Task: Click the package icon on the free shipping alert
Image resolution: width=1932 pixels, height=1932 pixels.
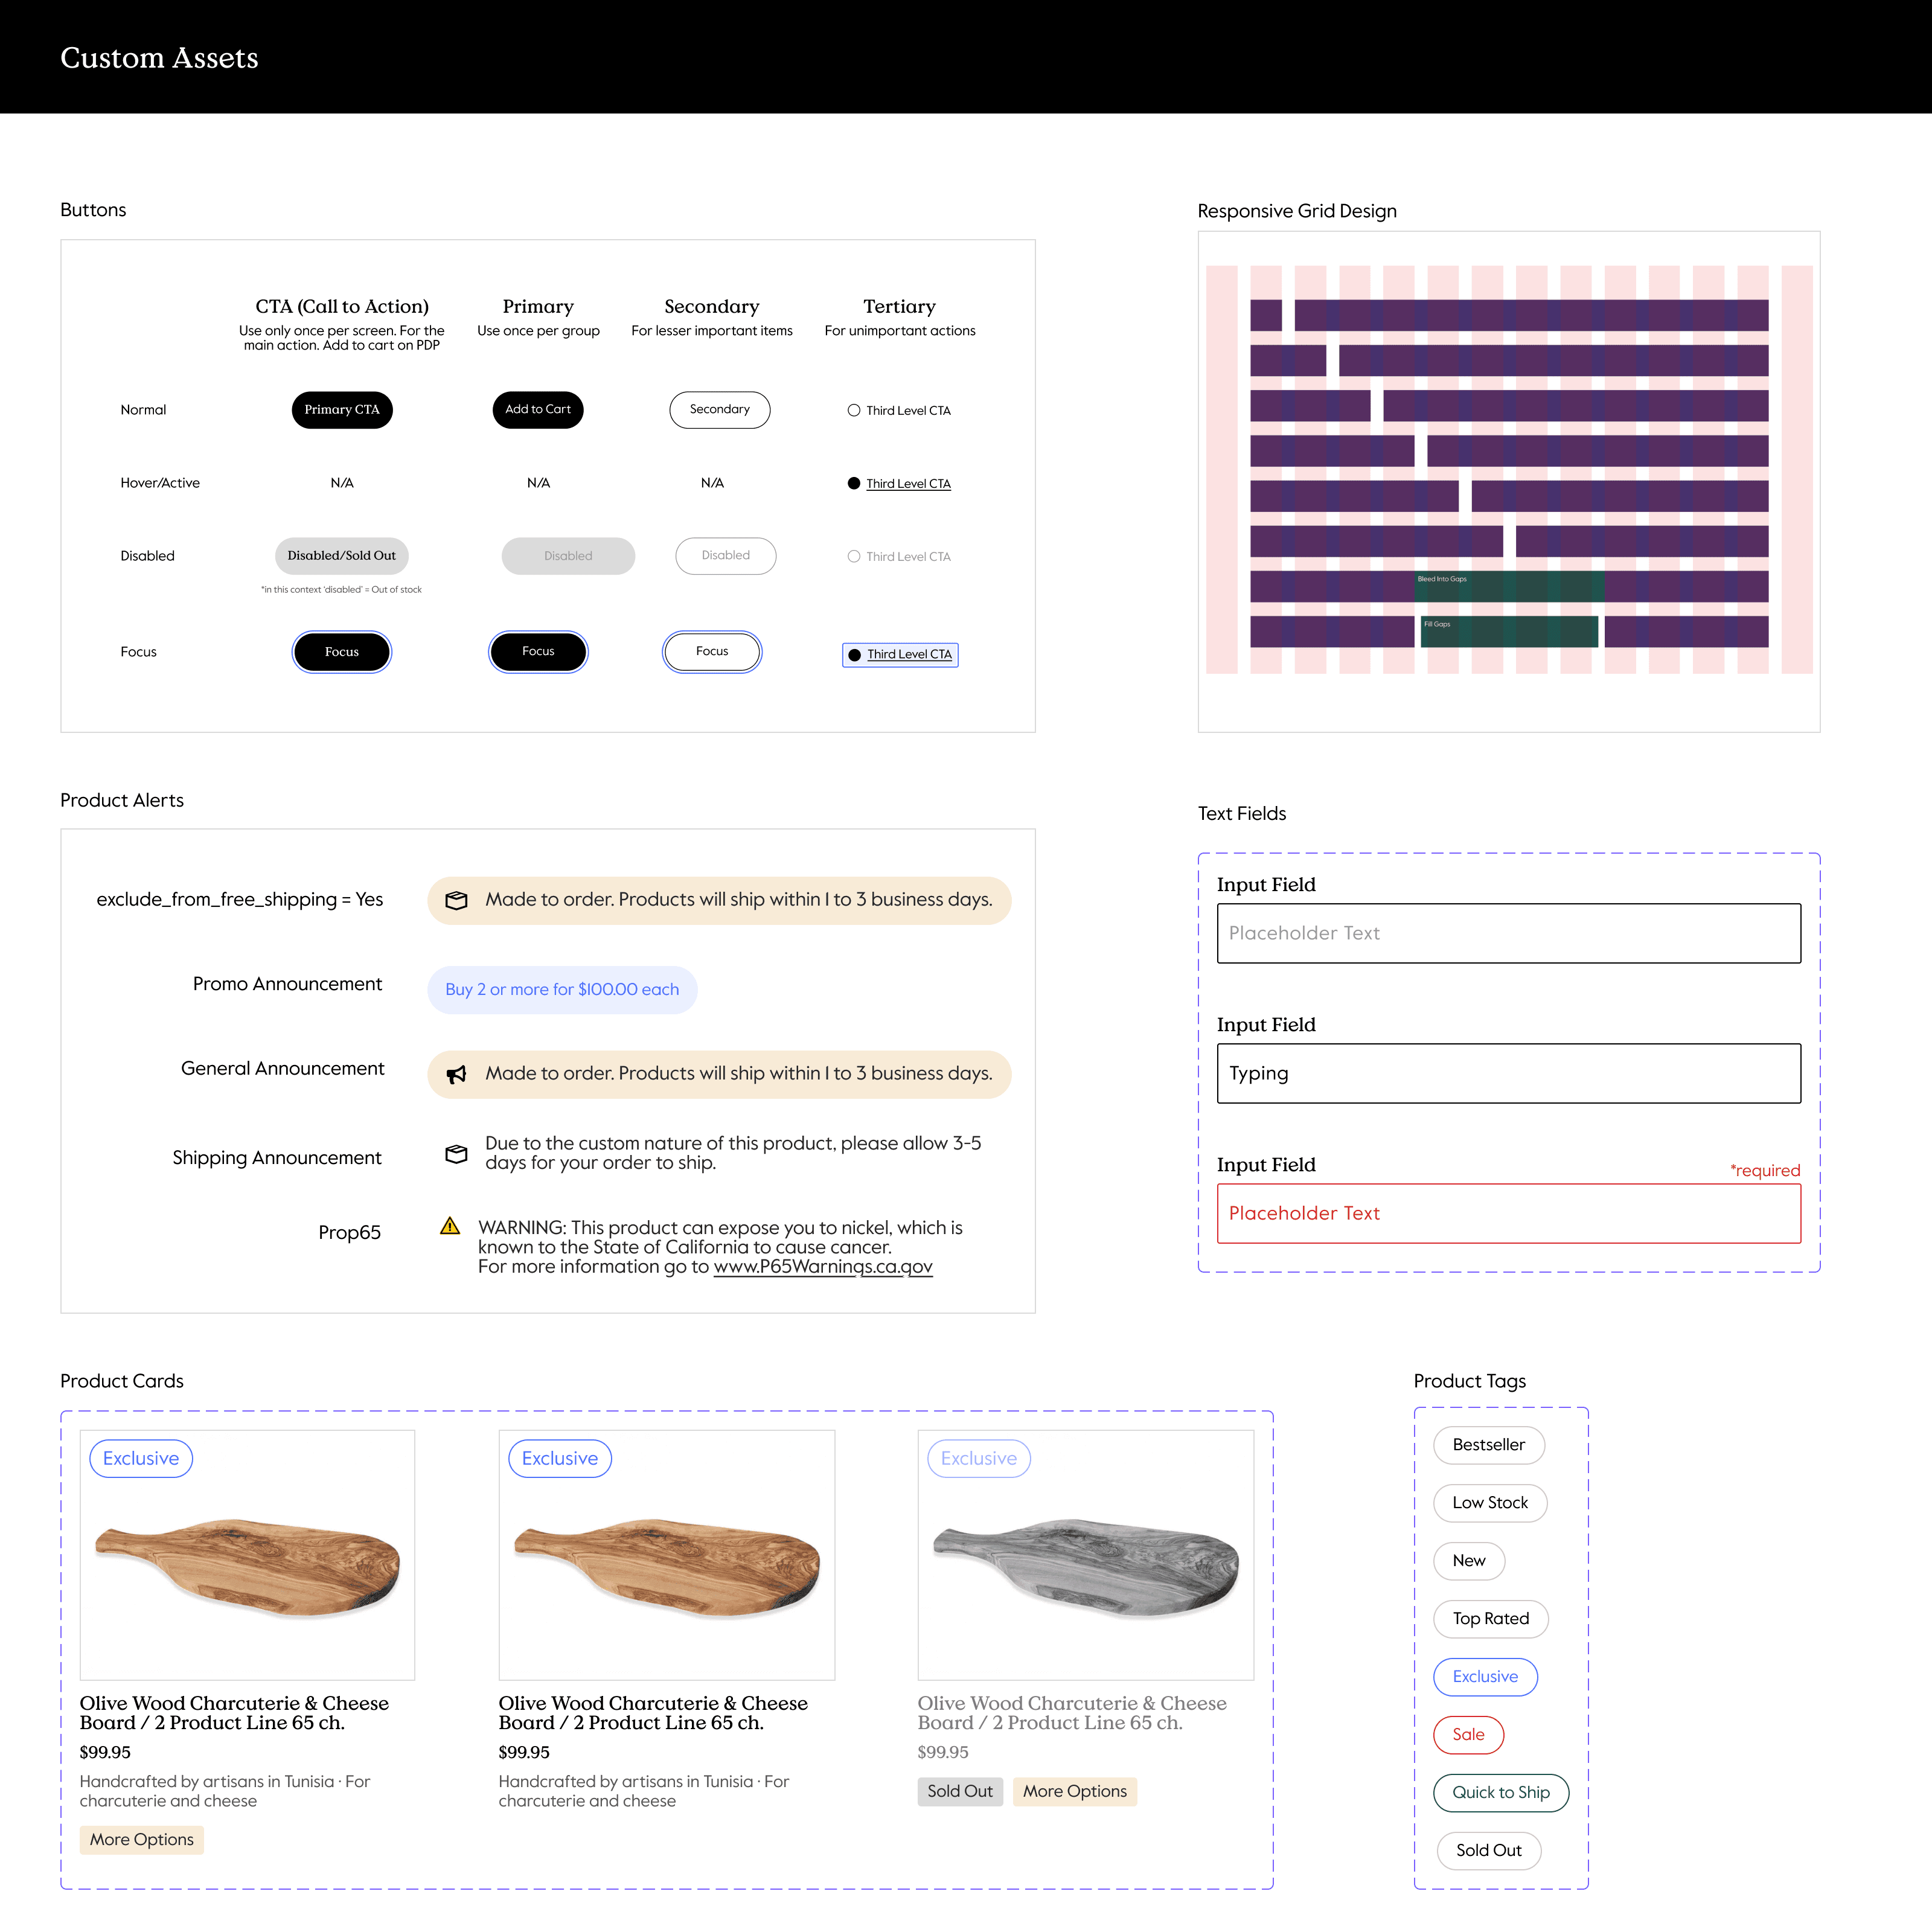Action: 457,900
